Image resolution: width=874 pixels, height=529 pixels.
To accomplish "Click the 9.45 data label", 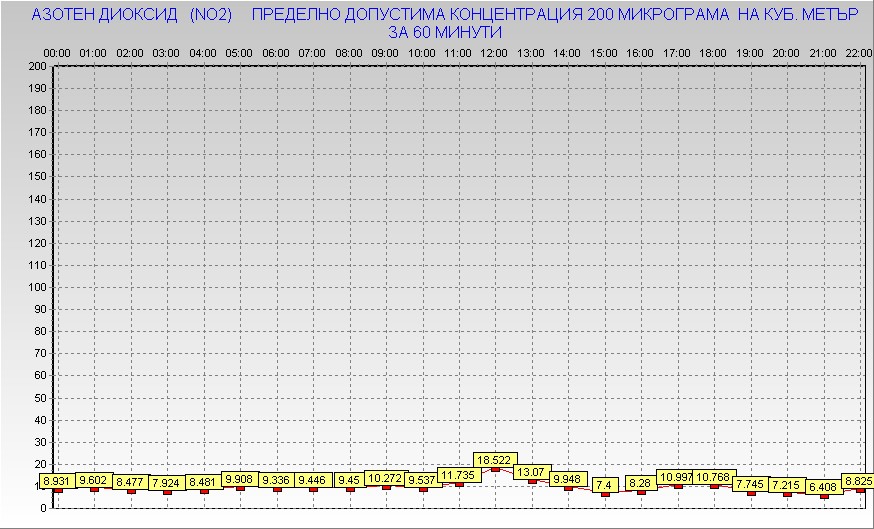I will [349, 480].
